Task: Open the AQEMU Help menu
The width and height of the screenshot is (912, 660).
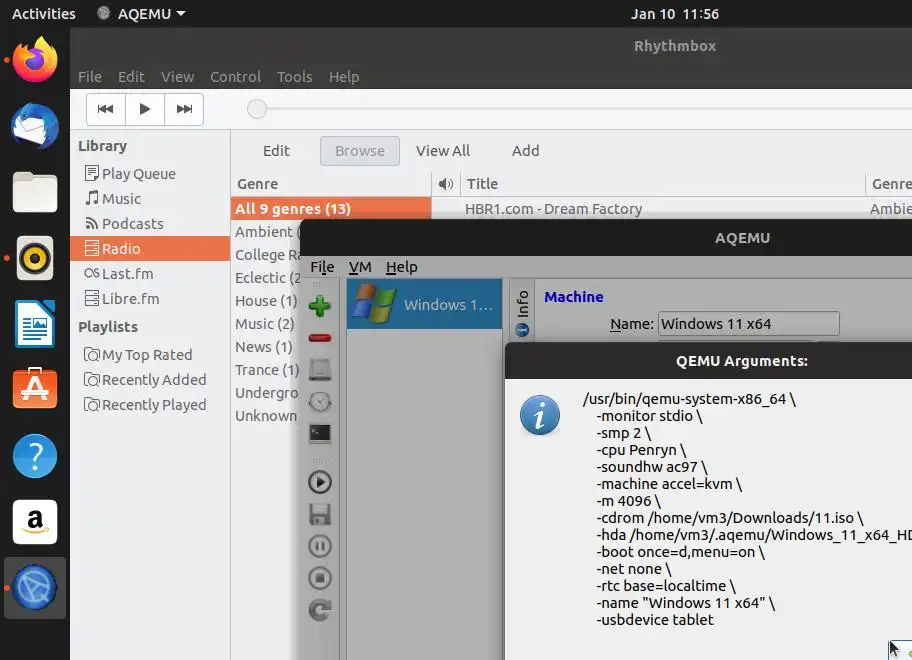Action: [x=401, y=267]
